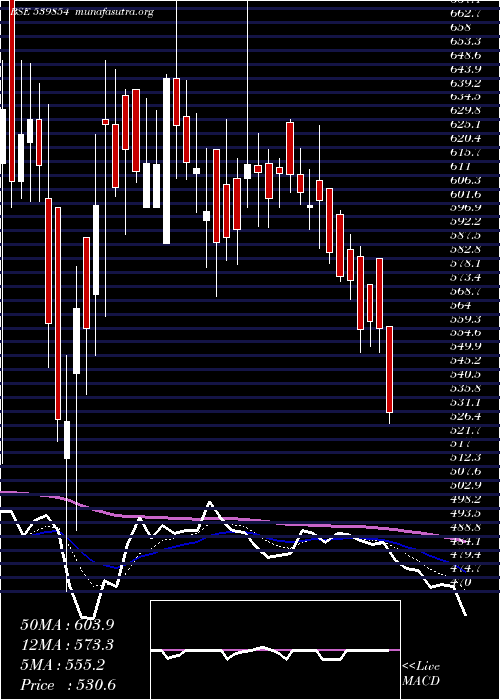The width and height of the screenshot is (500, 700).
Task: Click the 554.6 price axis label
Action: click(x=466, y=333)
